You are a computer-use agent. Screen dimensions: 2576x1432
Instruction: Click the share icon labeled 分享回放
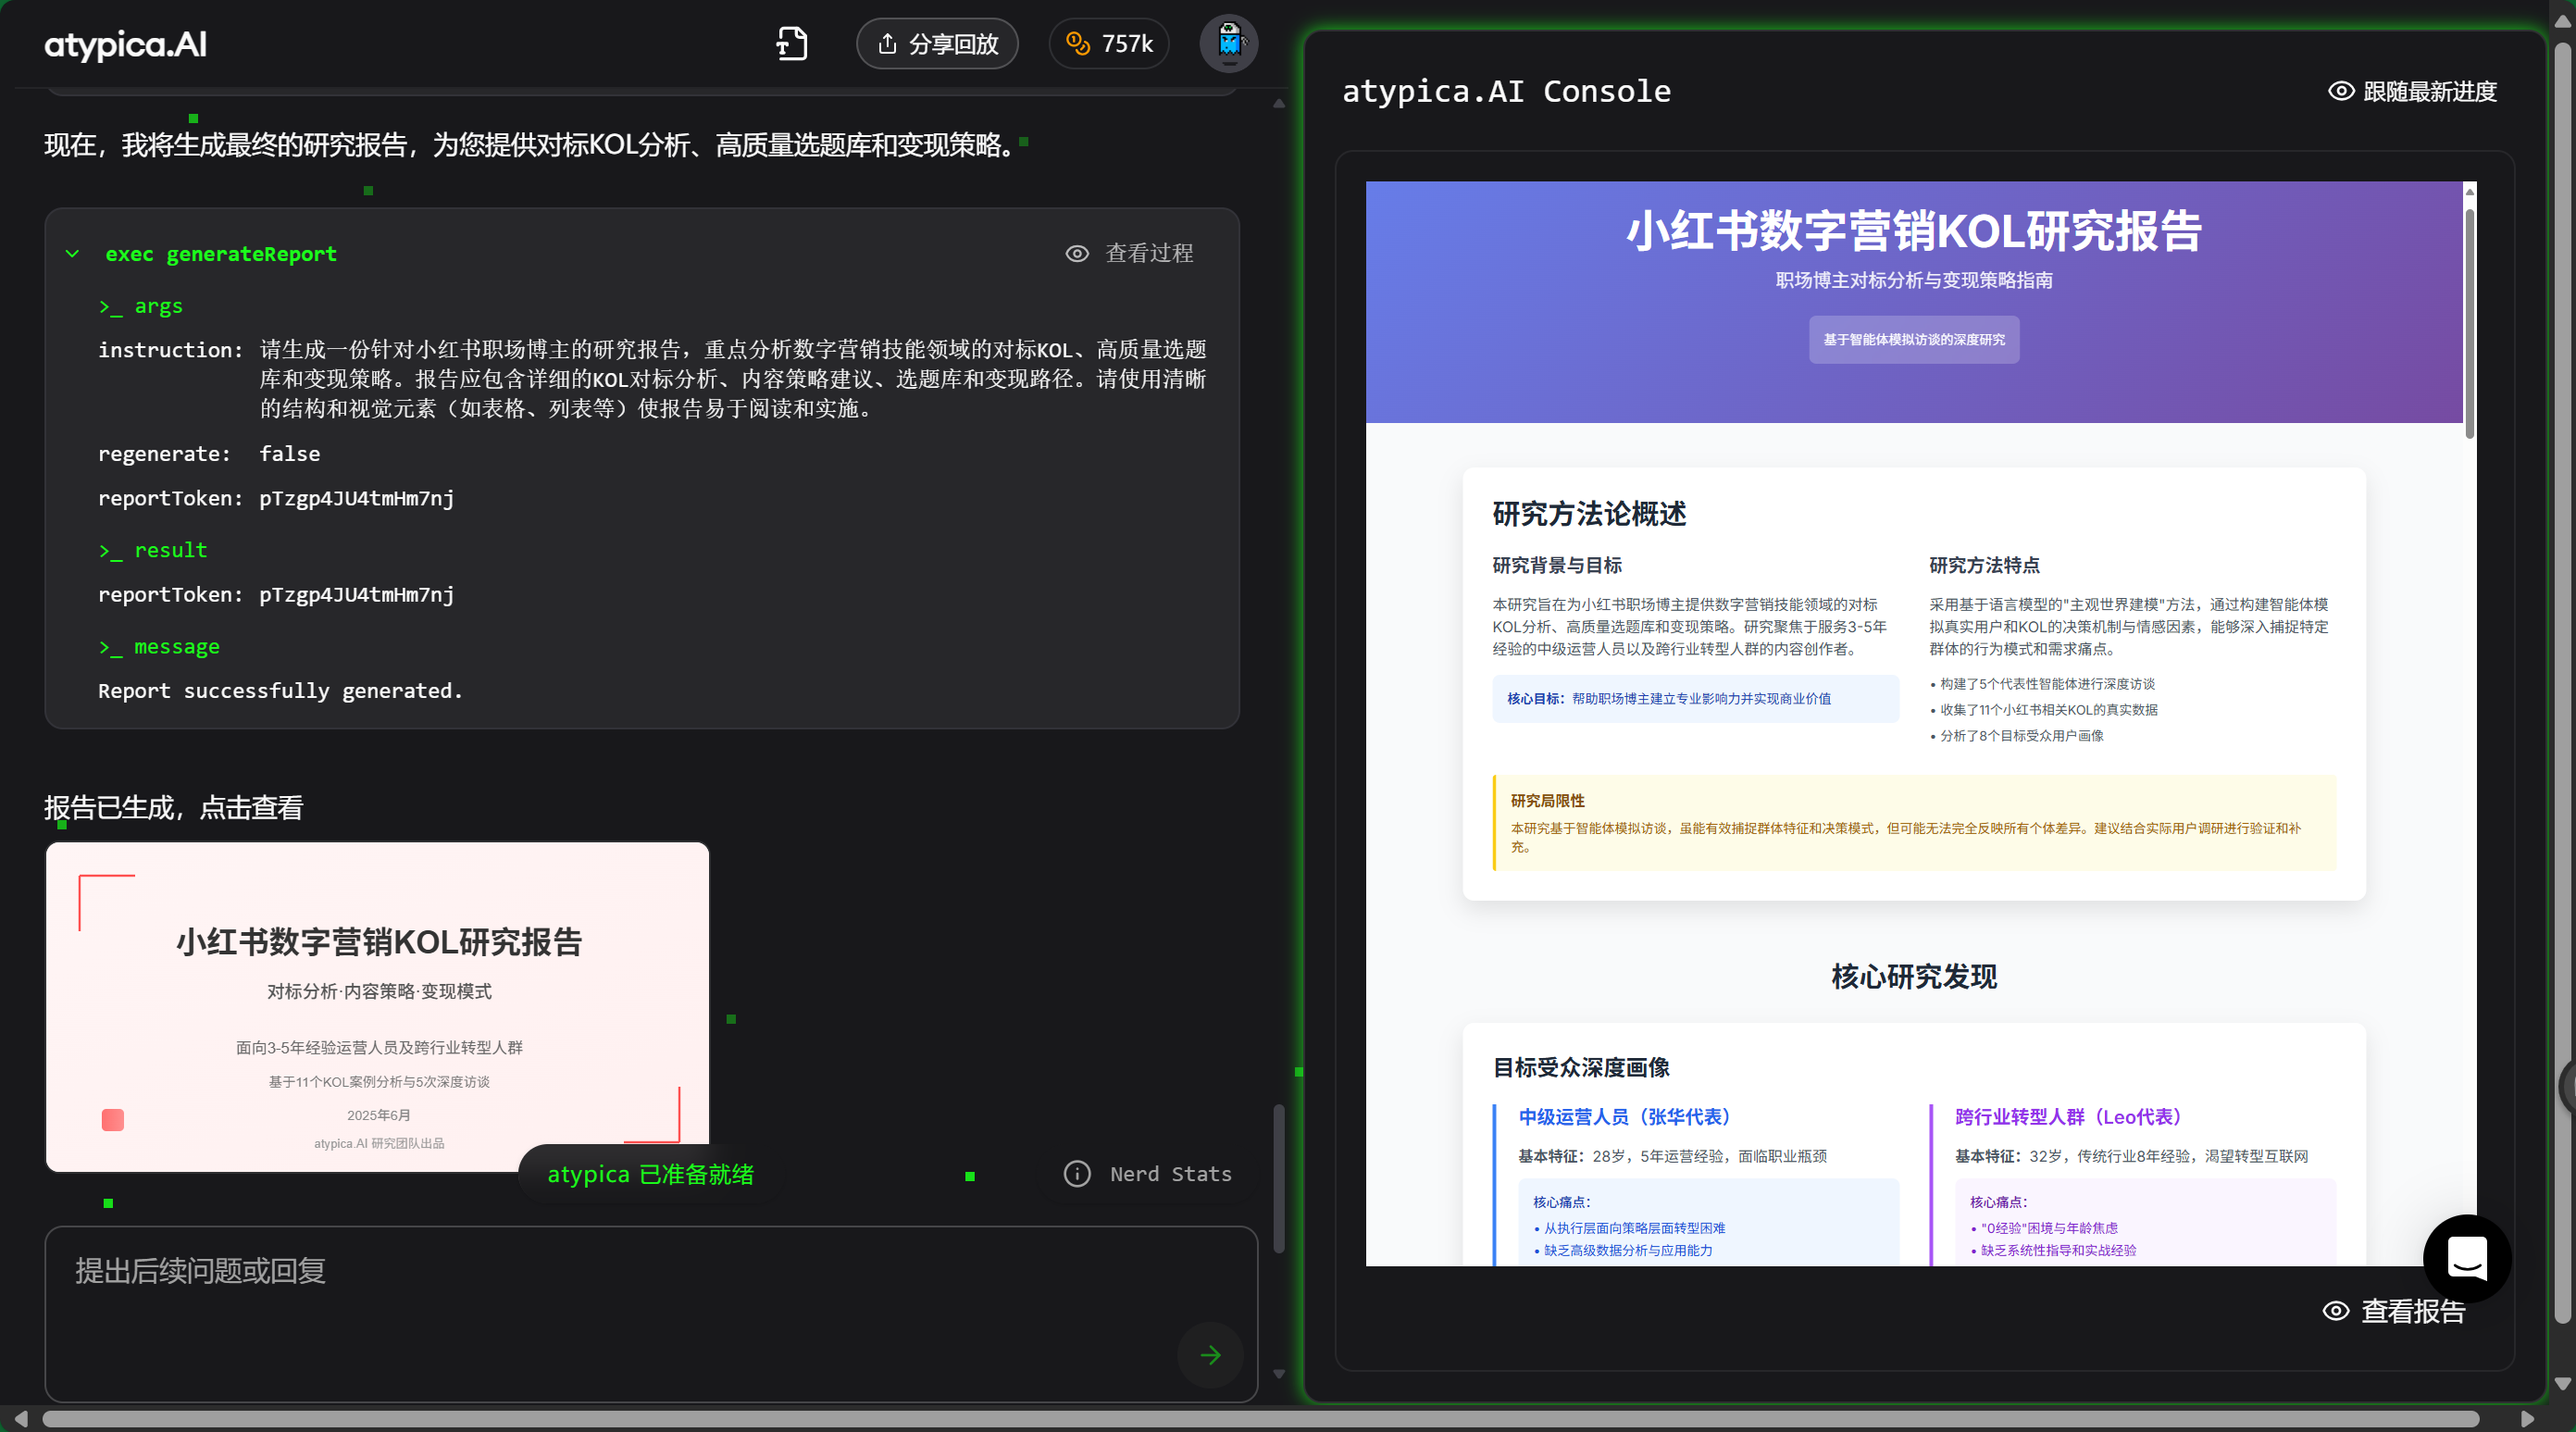pos(887,44)
